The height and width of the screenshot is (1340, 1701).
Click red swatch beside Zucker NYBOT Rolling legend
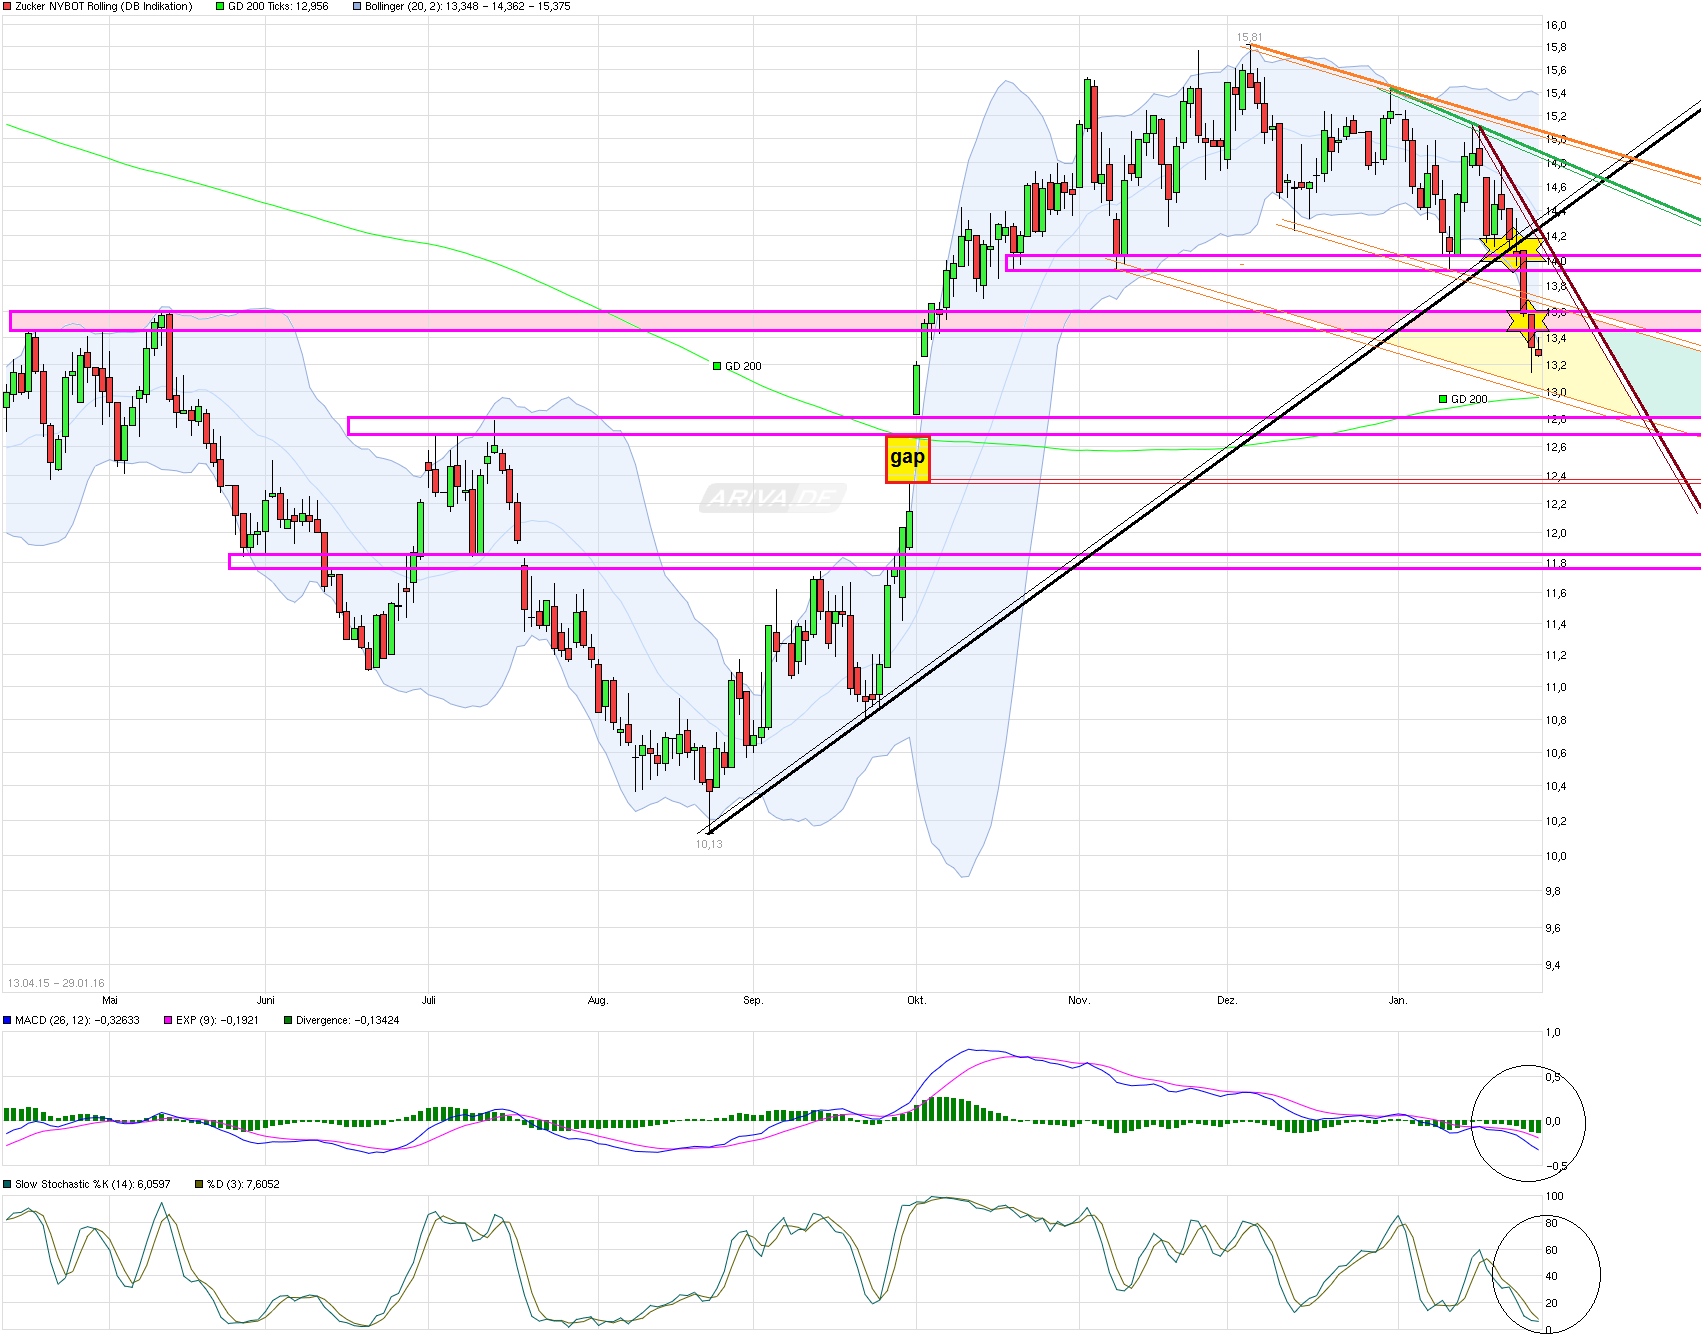tap(7, 7)
